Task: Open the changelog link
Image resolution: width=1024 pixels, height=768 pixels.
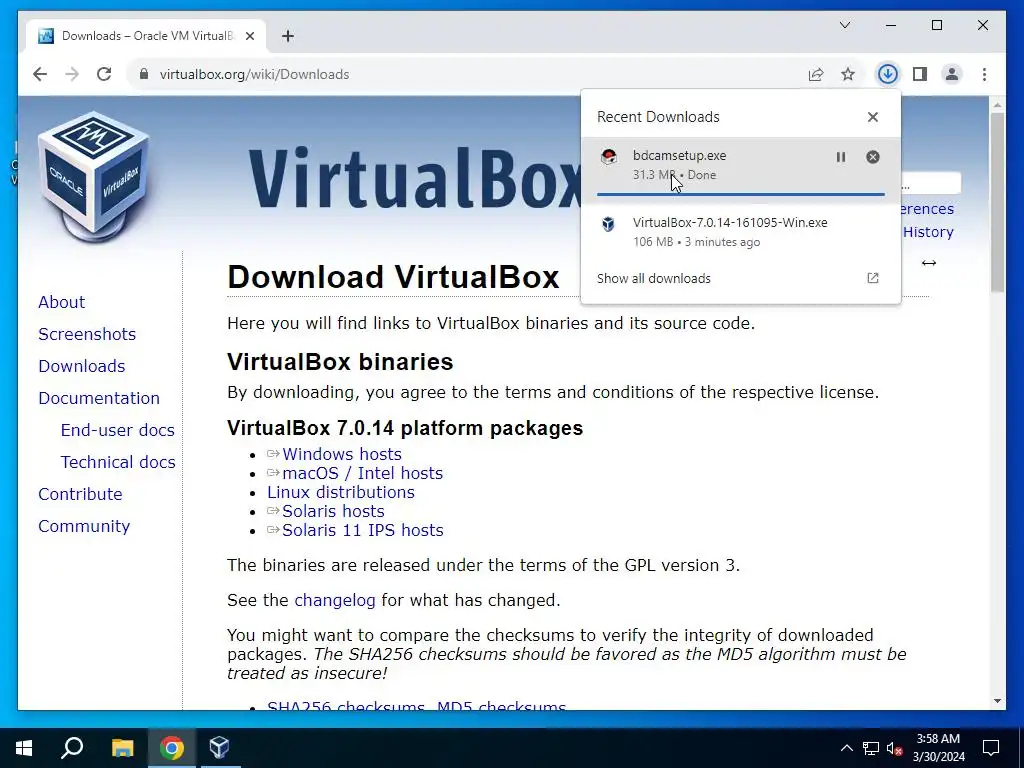Action: coord(335,600)
